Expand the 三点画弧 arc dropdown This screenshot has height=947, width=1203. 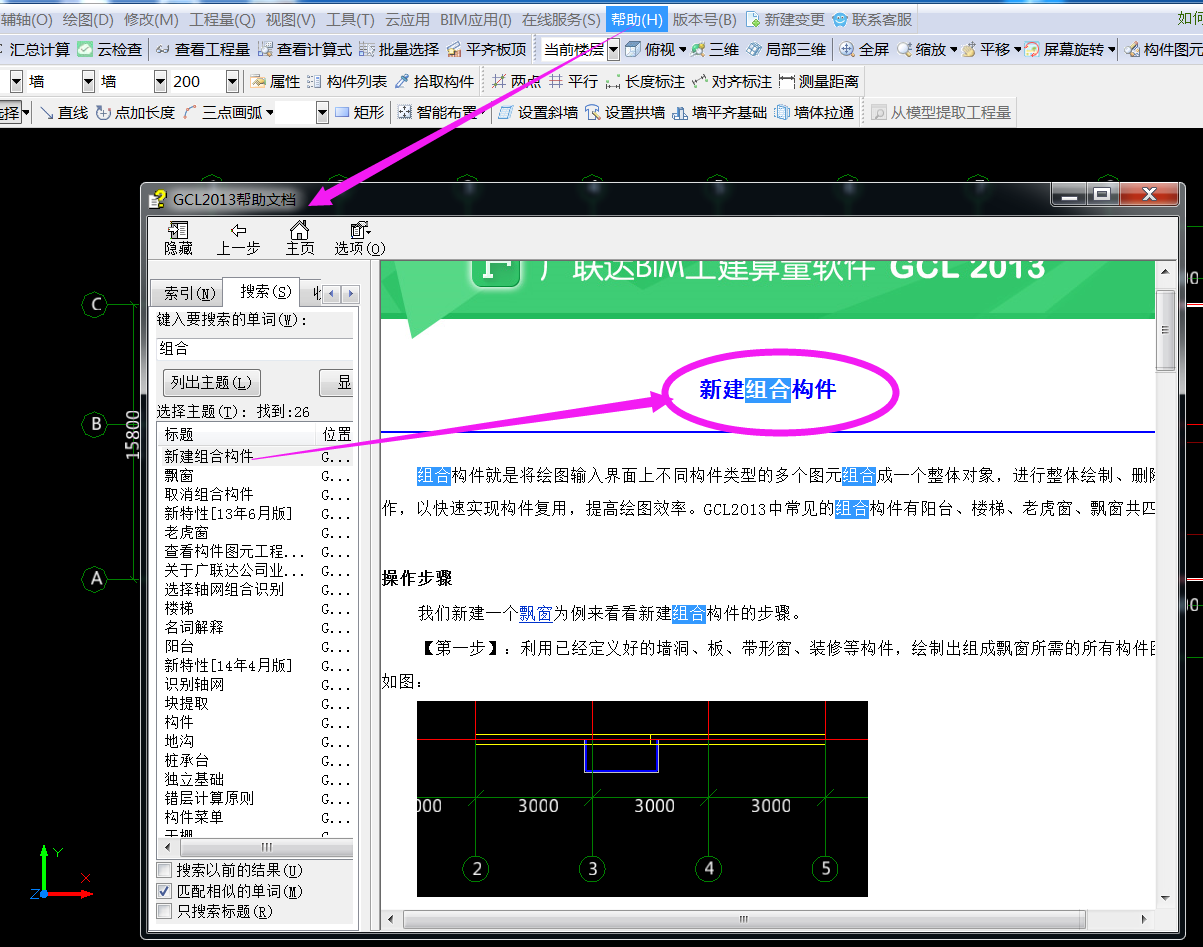pyautogui.click(x=270, y=113)
